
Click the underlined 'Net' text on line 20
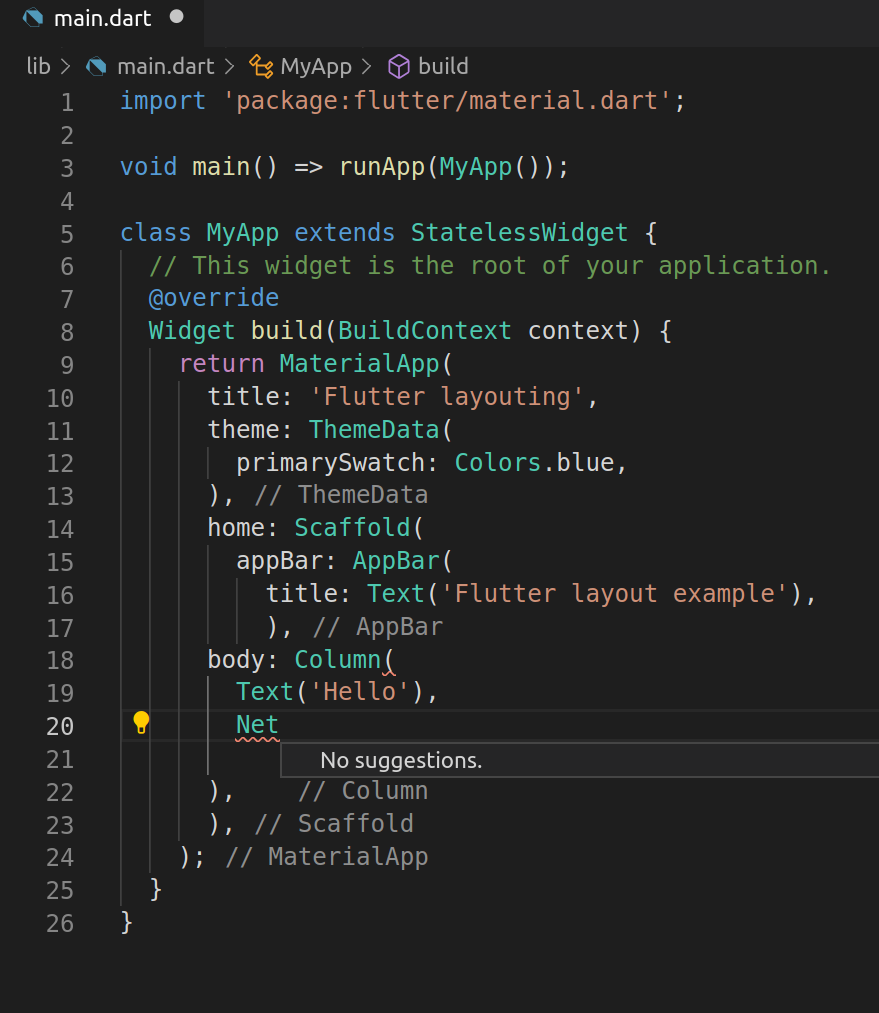pos(257,725)
